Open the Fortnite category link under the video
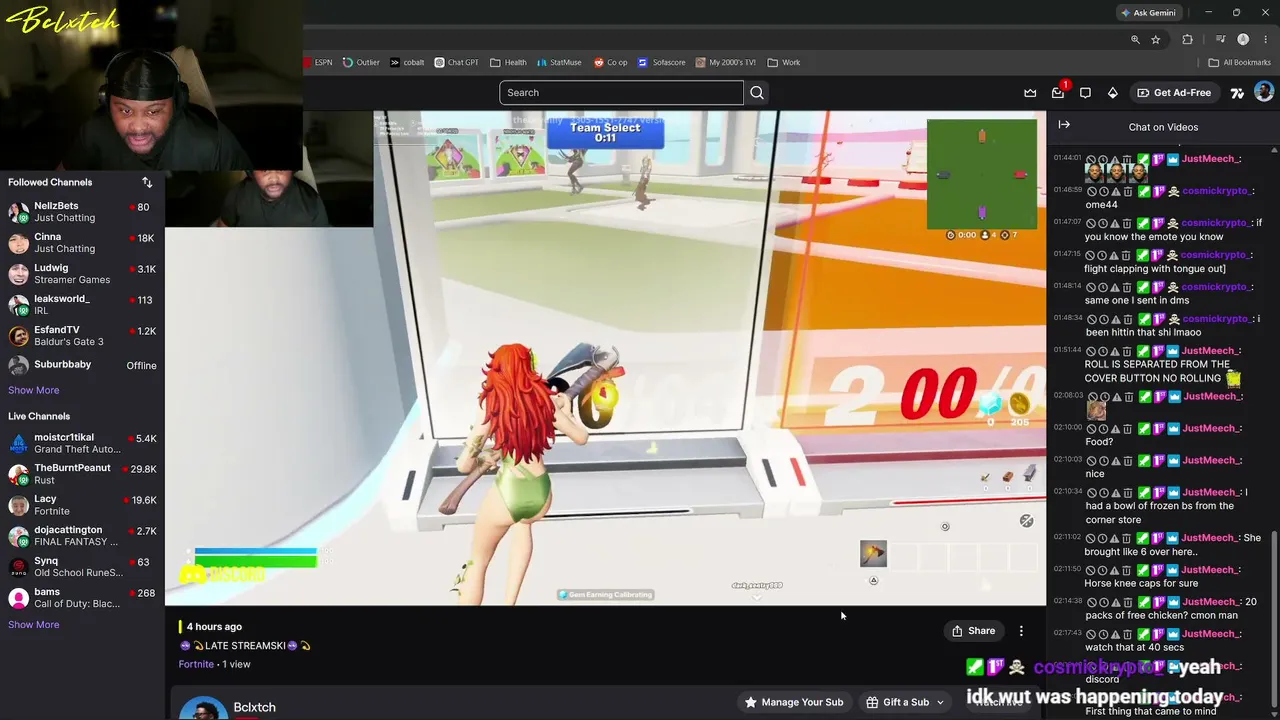The width and height of the screenshot is (1280, 720). (196, 664)
